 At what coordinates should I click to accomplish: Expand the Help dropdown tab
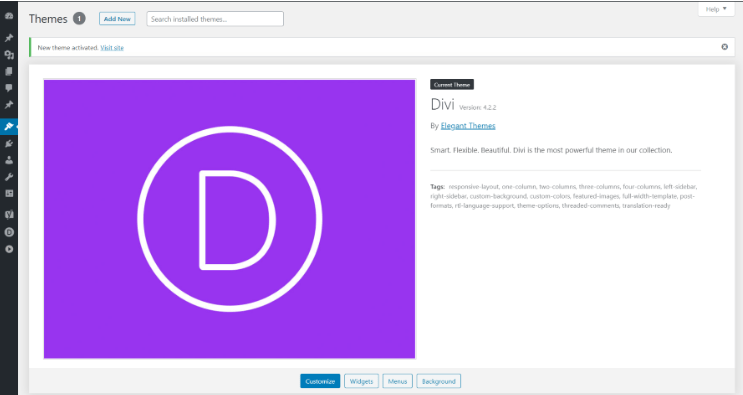(716, 9)
